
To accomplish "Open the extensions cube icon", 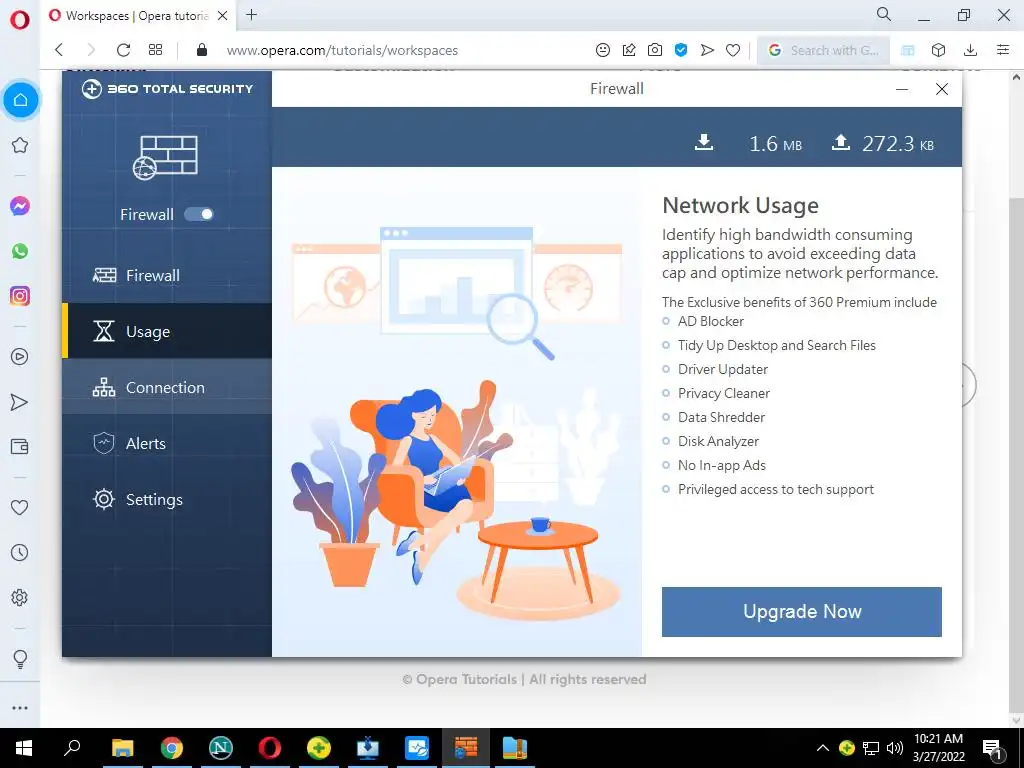I will pyautogui.click(x=938, y=50).
